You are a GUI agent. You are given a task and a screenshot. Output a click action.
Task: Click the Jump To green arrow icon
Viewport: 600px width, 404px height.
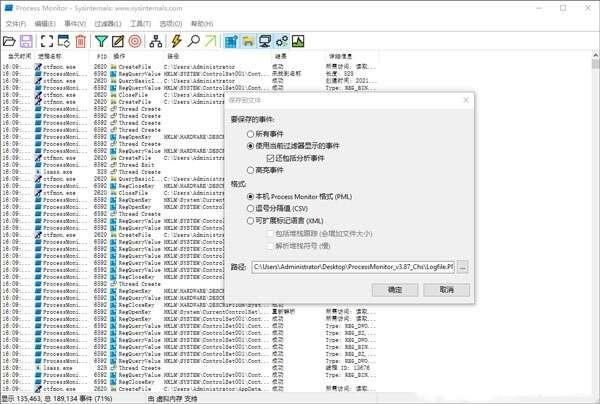pyautogui.click(x=210, y=41)
